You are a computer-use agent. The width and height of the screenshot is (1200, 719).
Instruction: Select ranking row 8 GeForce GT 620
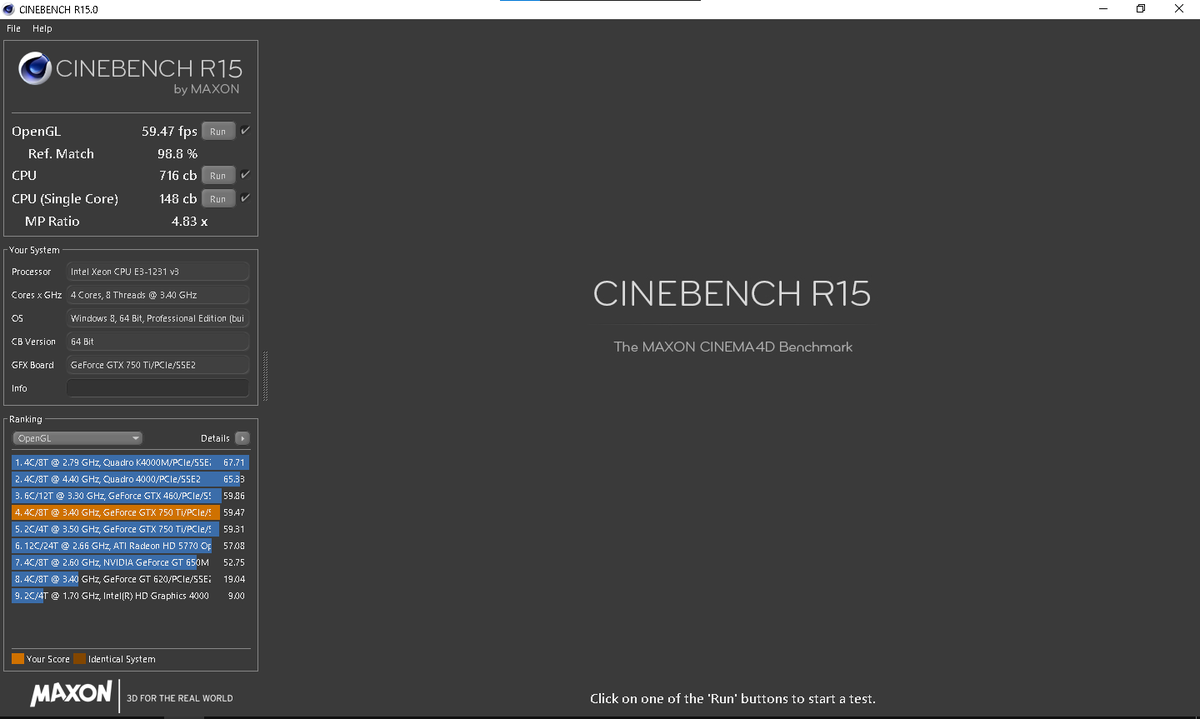131,578
